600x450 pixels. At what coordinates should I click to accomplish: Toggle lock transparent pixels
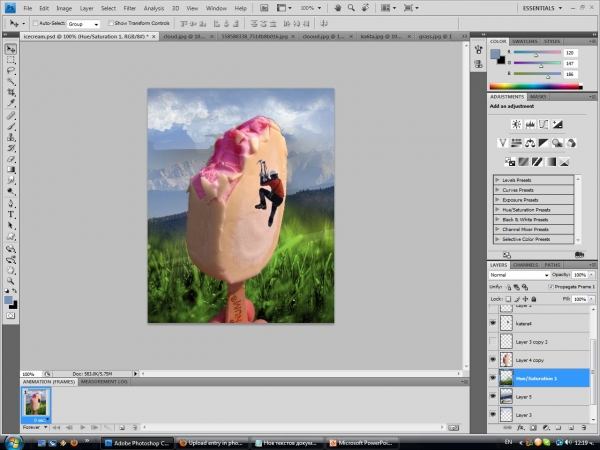tap(508, 299)
